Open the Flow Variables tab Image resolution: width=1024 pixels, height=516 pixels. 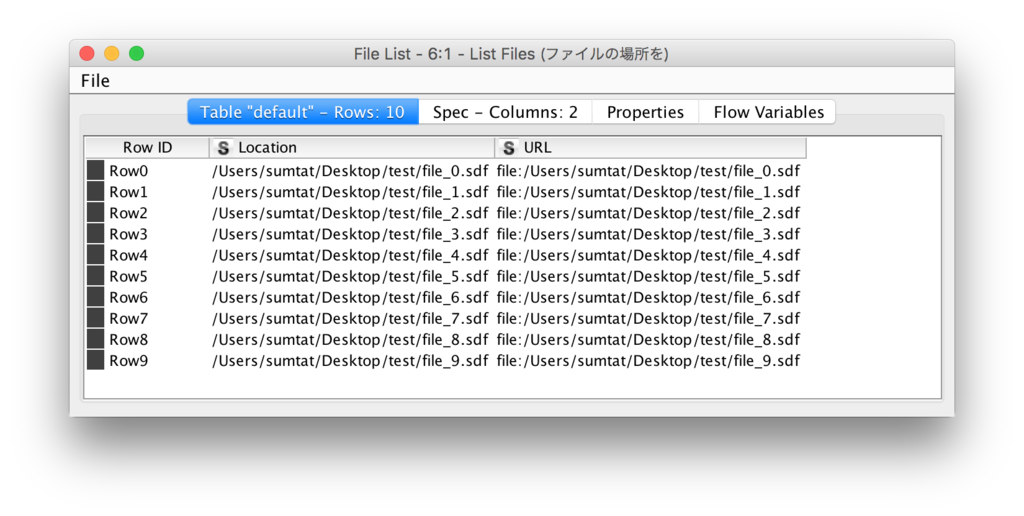point(768,112)
